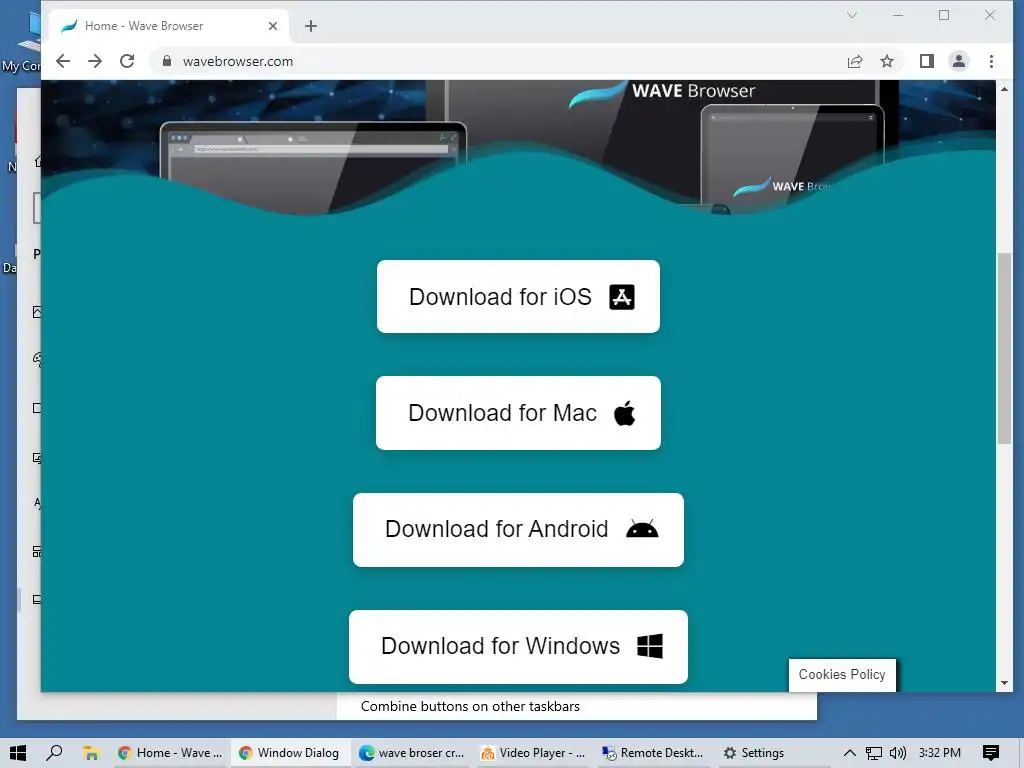Click Download for Windows button
The image size is (1024, 768).
click(x=519, y=647)
